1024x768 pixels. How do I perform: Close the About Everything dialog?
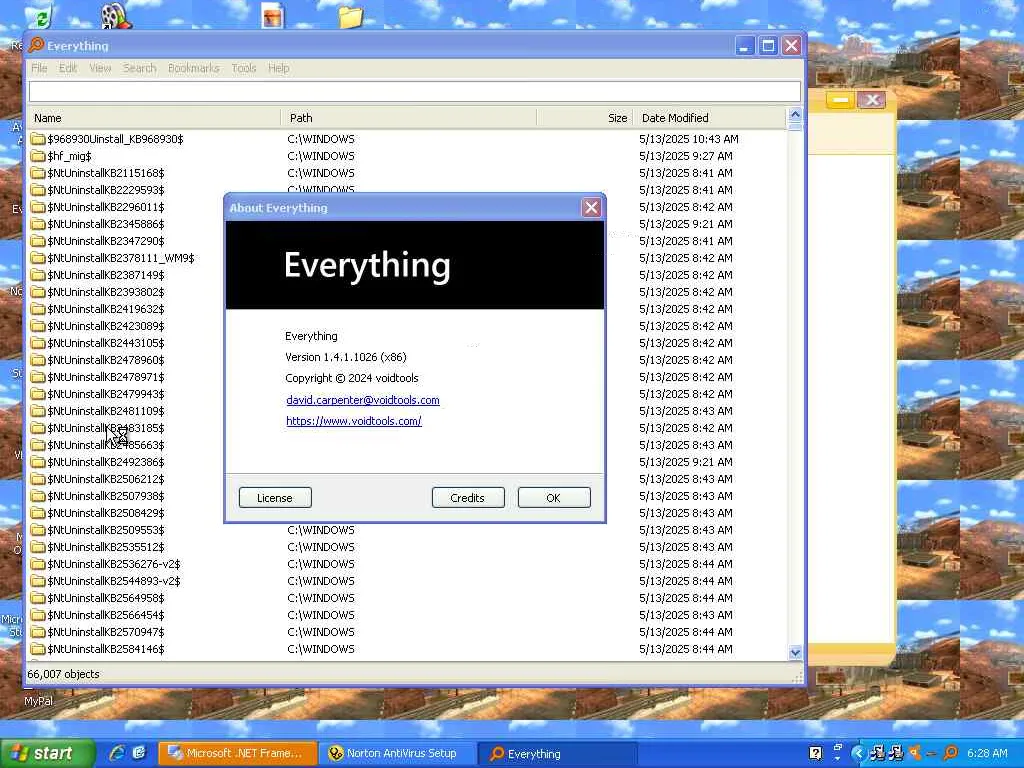click(x=591, y=208)
